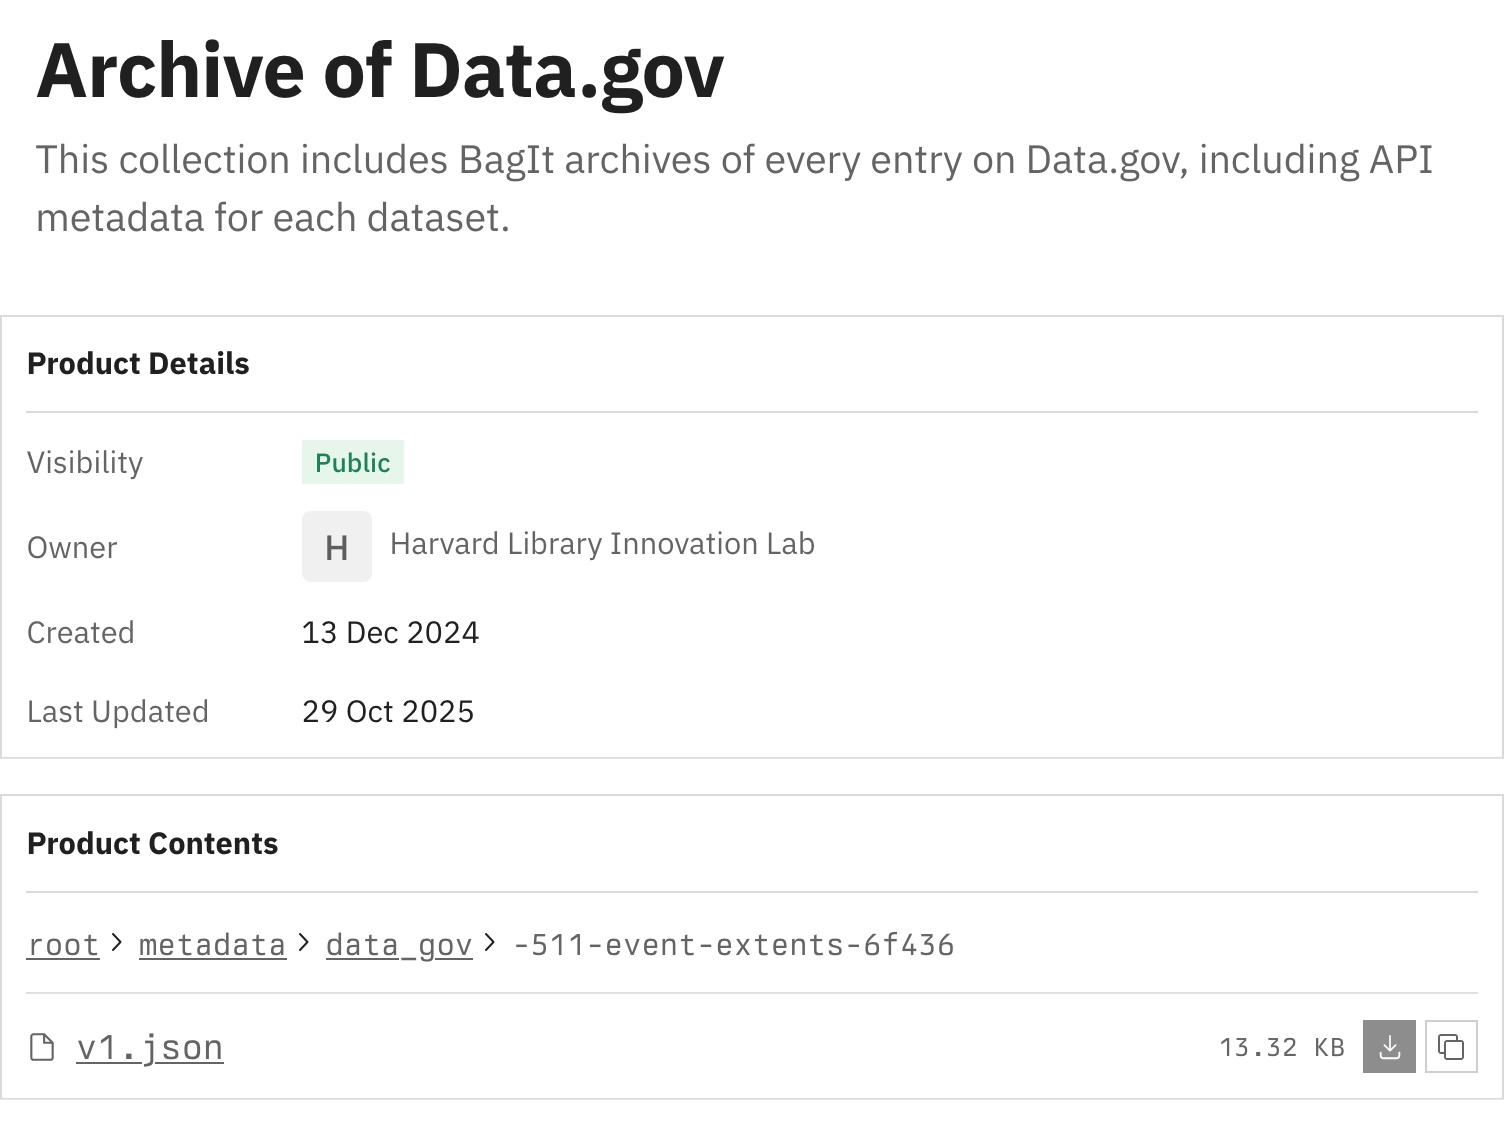The width and height of the screenshot is (1504, 1136).
Task: Click the chevron between metadata and data_gov
Action: (303, 944)
